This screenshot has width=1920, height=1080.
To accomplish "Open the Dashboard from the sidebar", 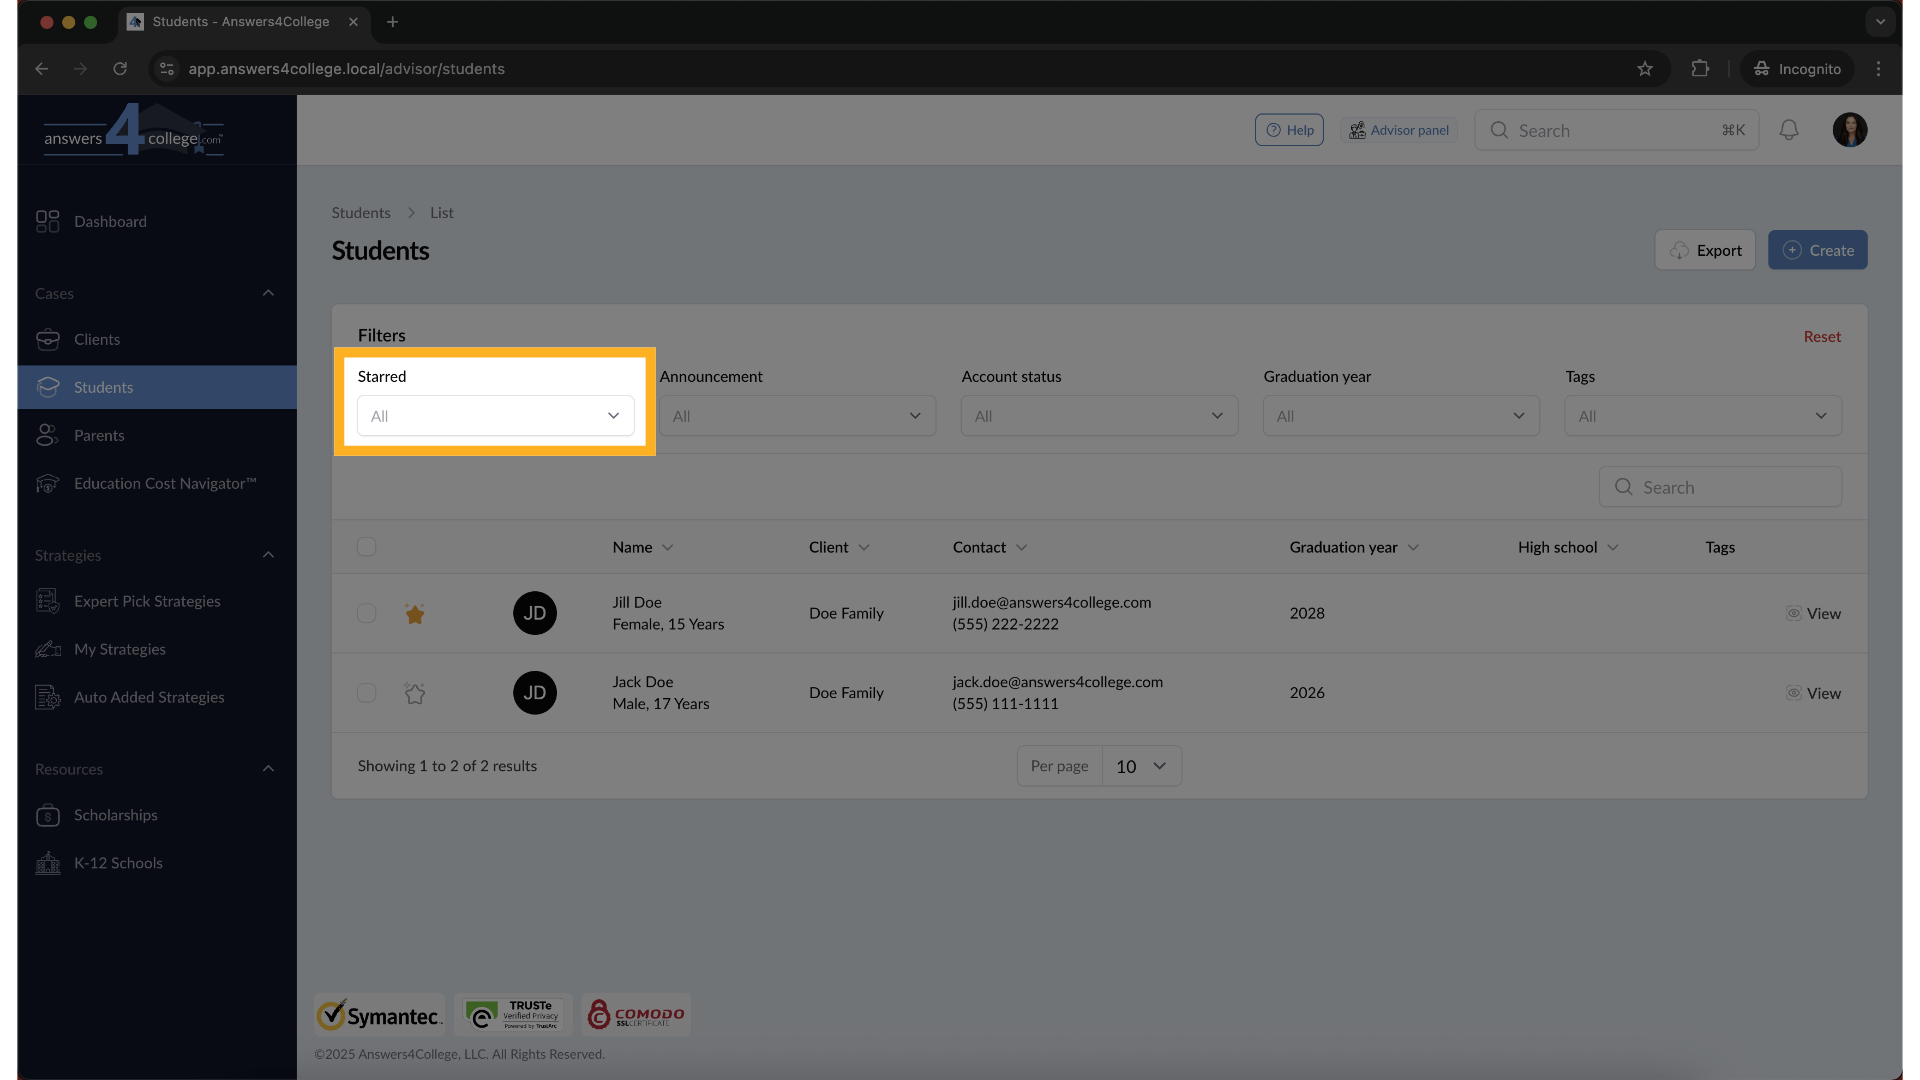I will point(110,222).
